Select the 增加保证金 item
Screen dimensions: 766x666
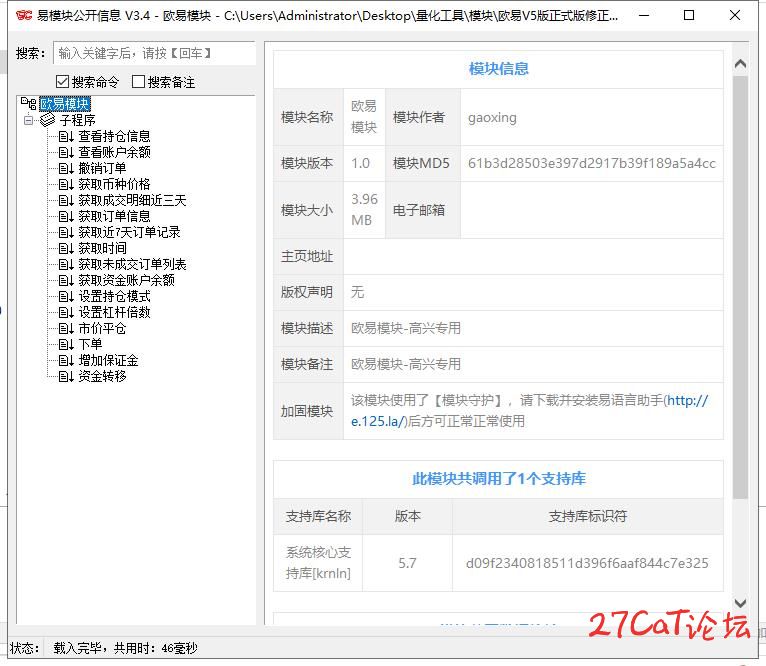coord(108,361)
